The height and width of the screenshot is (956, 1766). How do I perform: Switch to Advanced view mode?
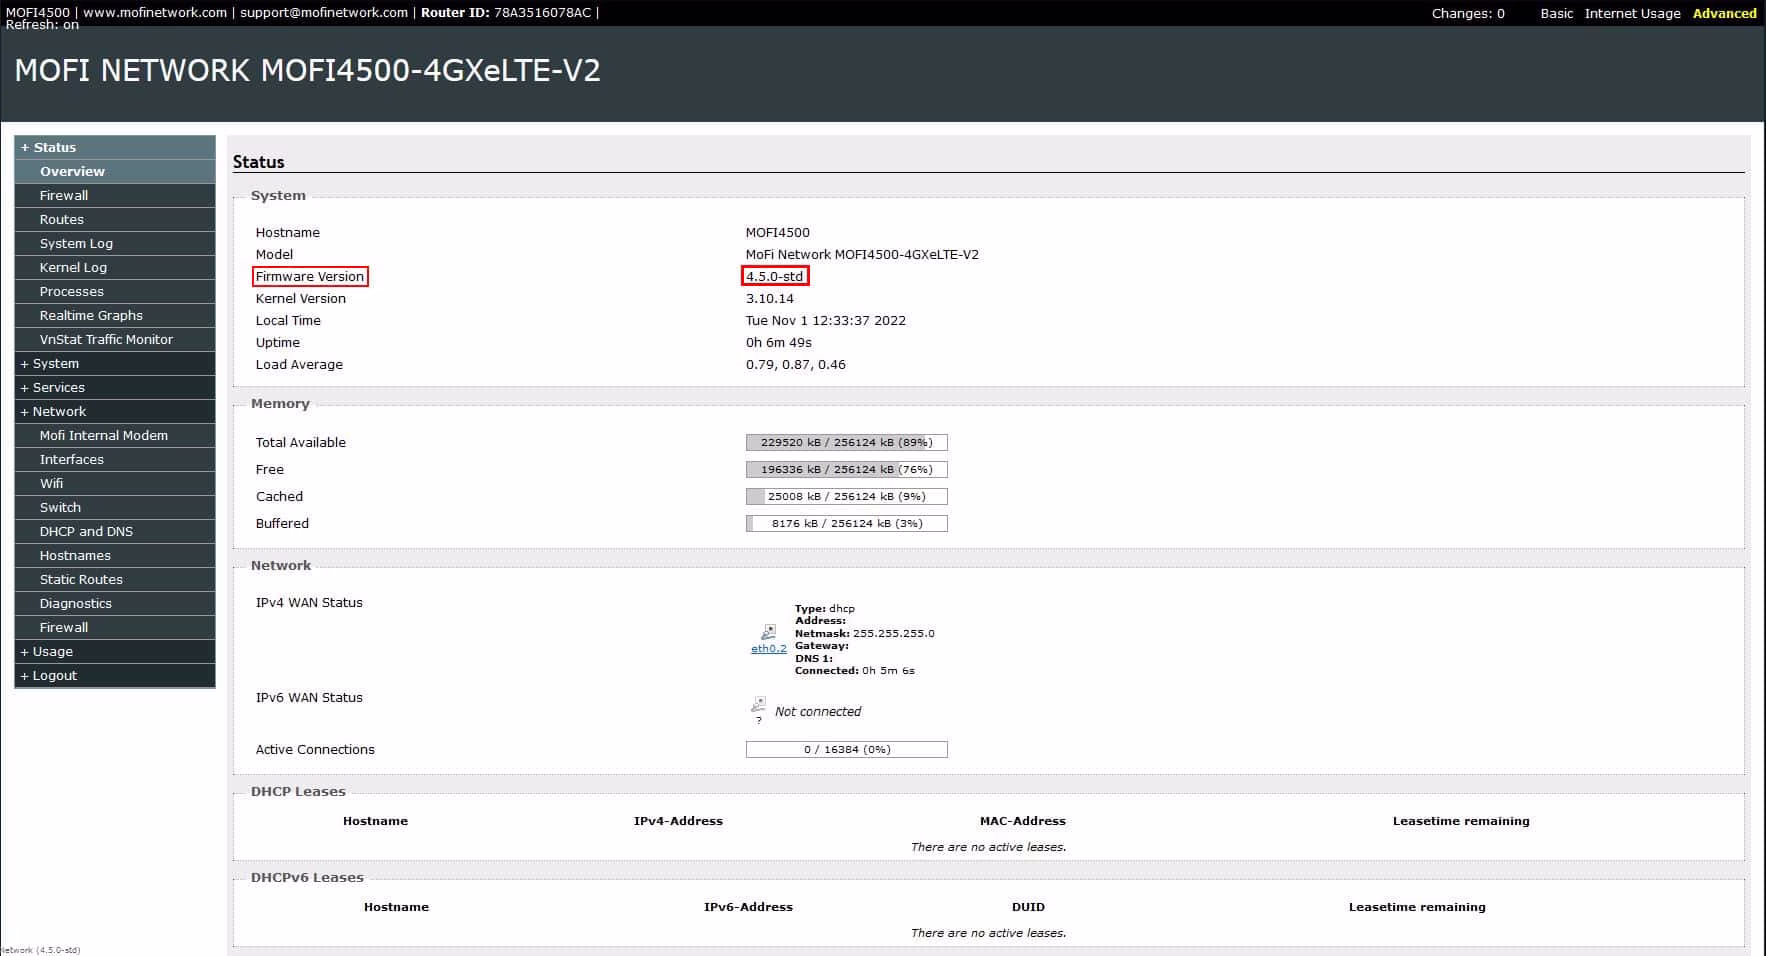pos(1724,13)
